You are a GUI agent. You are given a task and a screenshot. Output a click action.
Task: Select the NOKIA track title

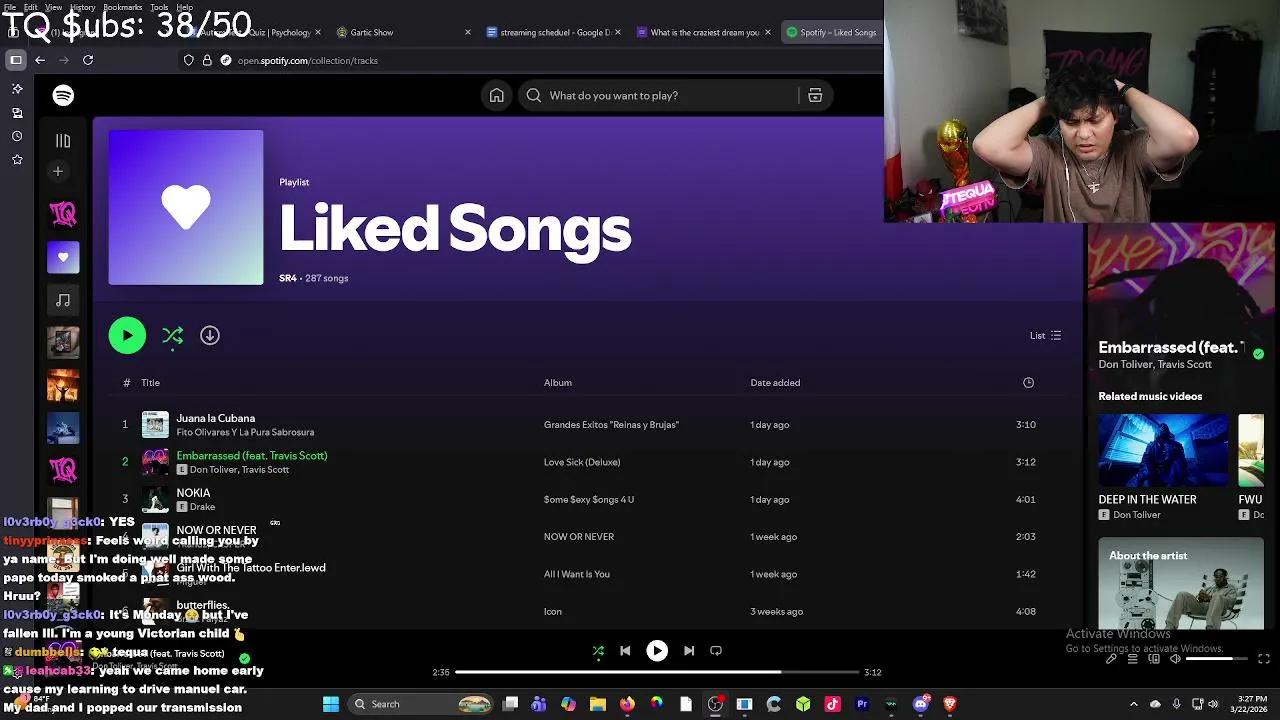coord(193,493)
